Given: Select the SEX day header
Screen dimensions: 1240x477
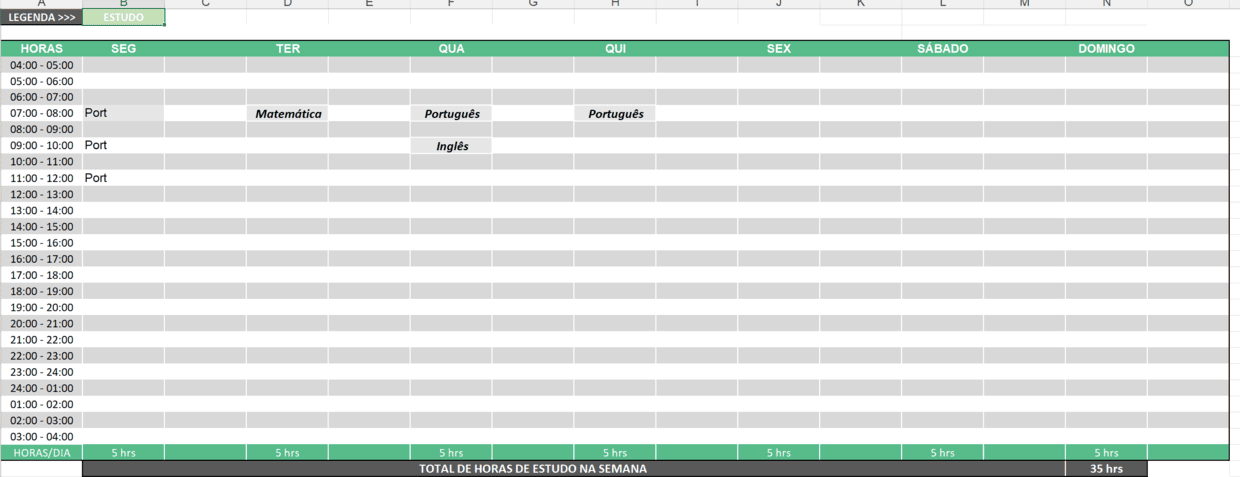Looking at the screenshot, I should 779,48.
